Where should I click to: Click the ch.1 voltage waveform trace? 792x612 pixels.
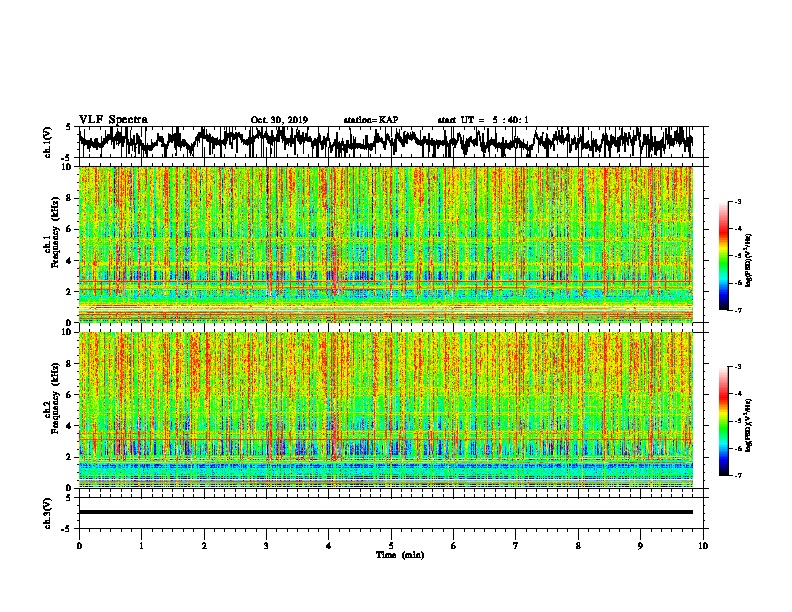pyautogui.click(x=385, y=141)
